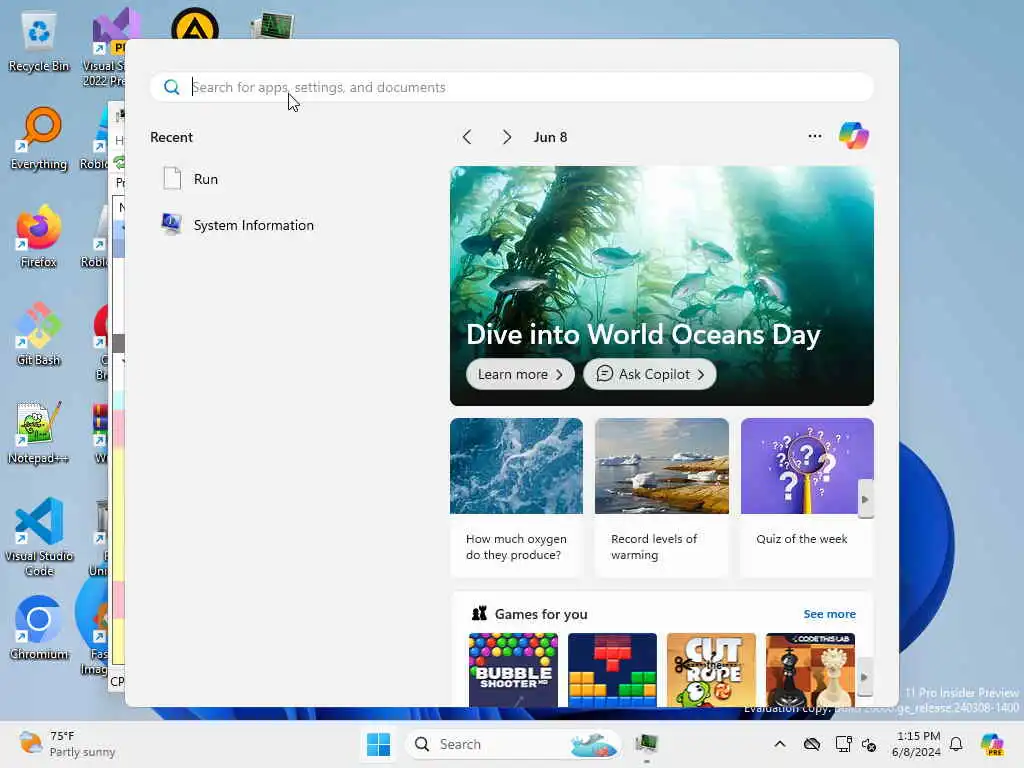Open clock and date 1:15 PM
The width and height of the screenshot is (1024, 768).
[x=916, y=744]
